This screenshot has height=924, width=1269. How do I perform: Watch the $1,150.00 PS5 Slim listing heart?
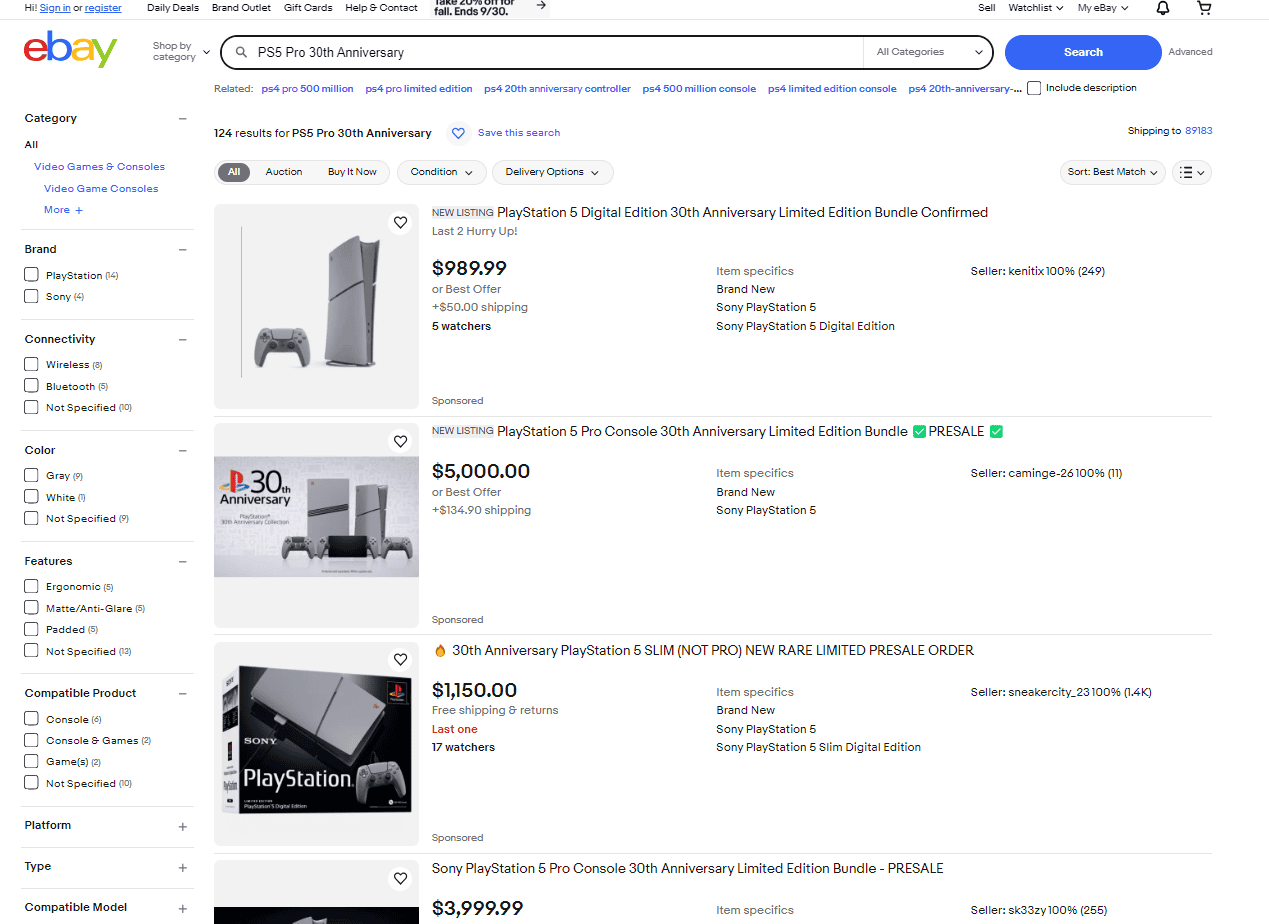coord(400,660)
